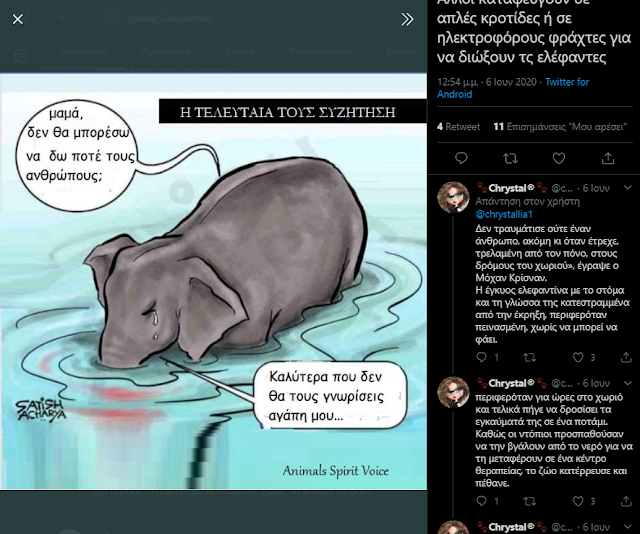Open Chrystal name on first reply
640x534 pixels.
(x=511, y=188)
